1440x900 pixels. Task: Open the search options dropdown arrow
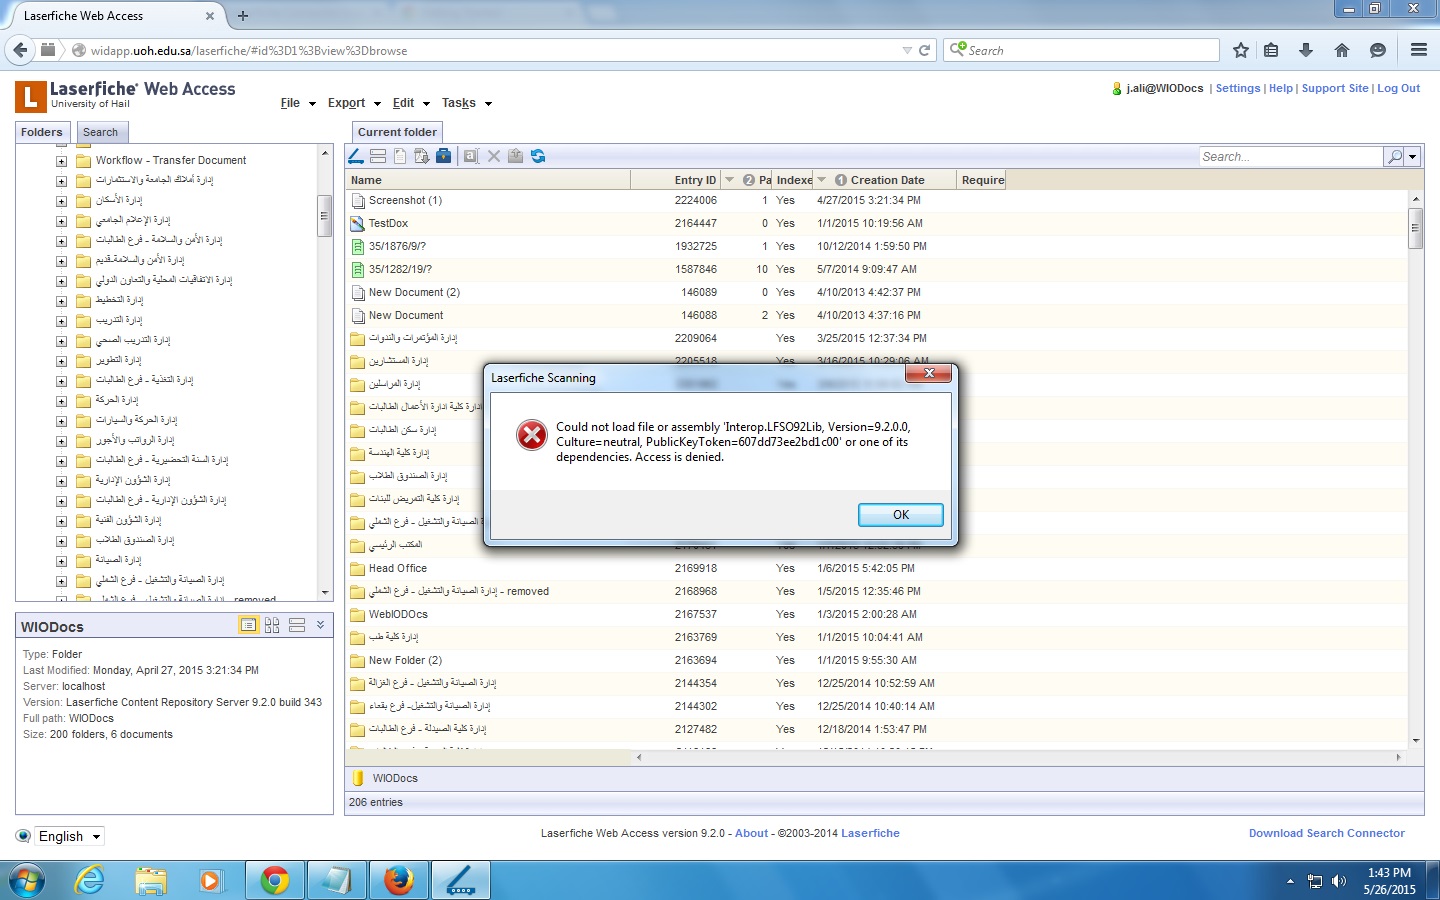[1412, 157]
